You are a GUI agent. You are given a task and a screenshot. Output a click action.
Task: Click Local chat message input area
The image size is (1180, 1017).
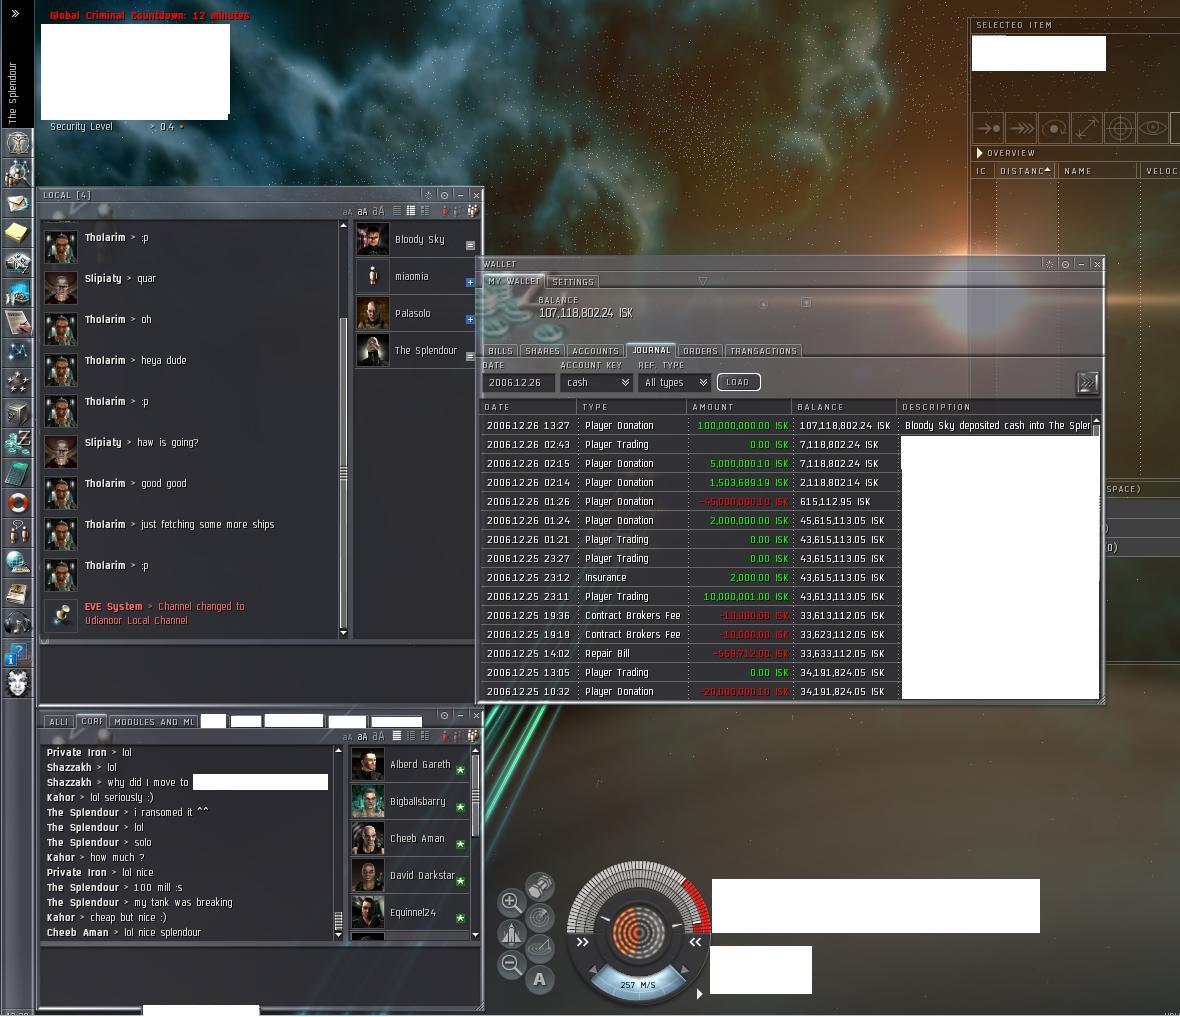(259, 674)
